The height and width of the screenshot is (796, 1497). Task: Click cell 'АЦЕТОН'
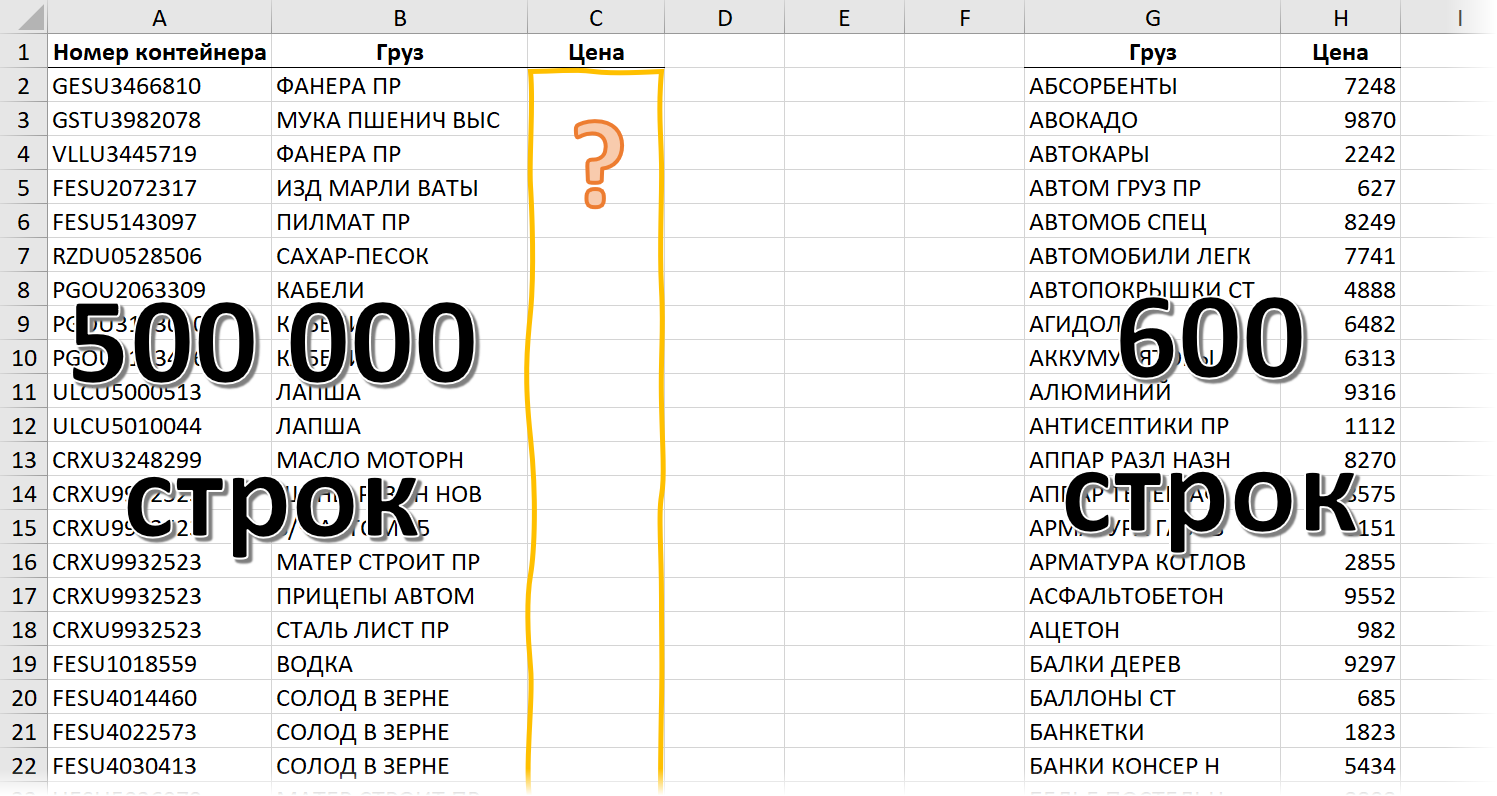tap(1152, 630)
